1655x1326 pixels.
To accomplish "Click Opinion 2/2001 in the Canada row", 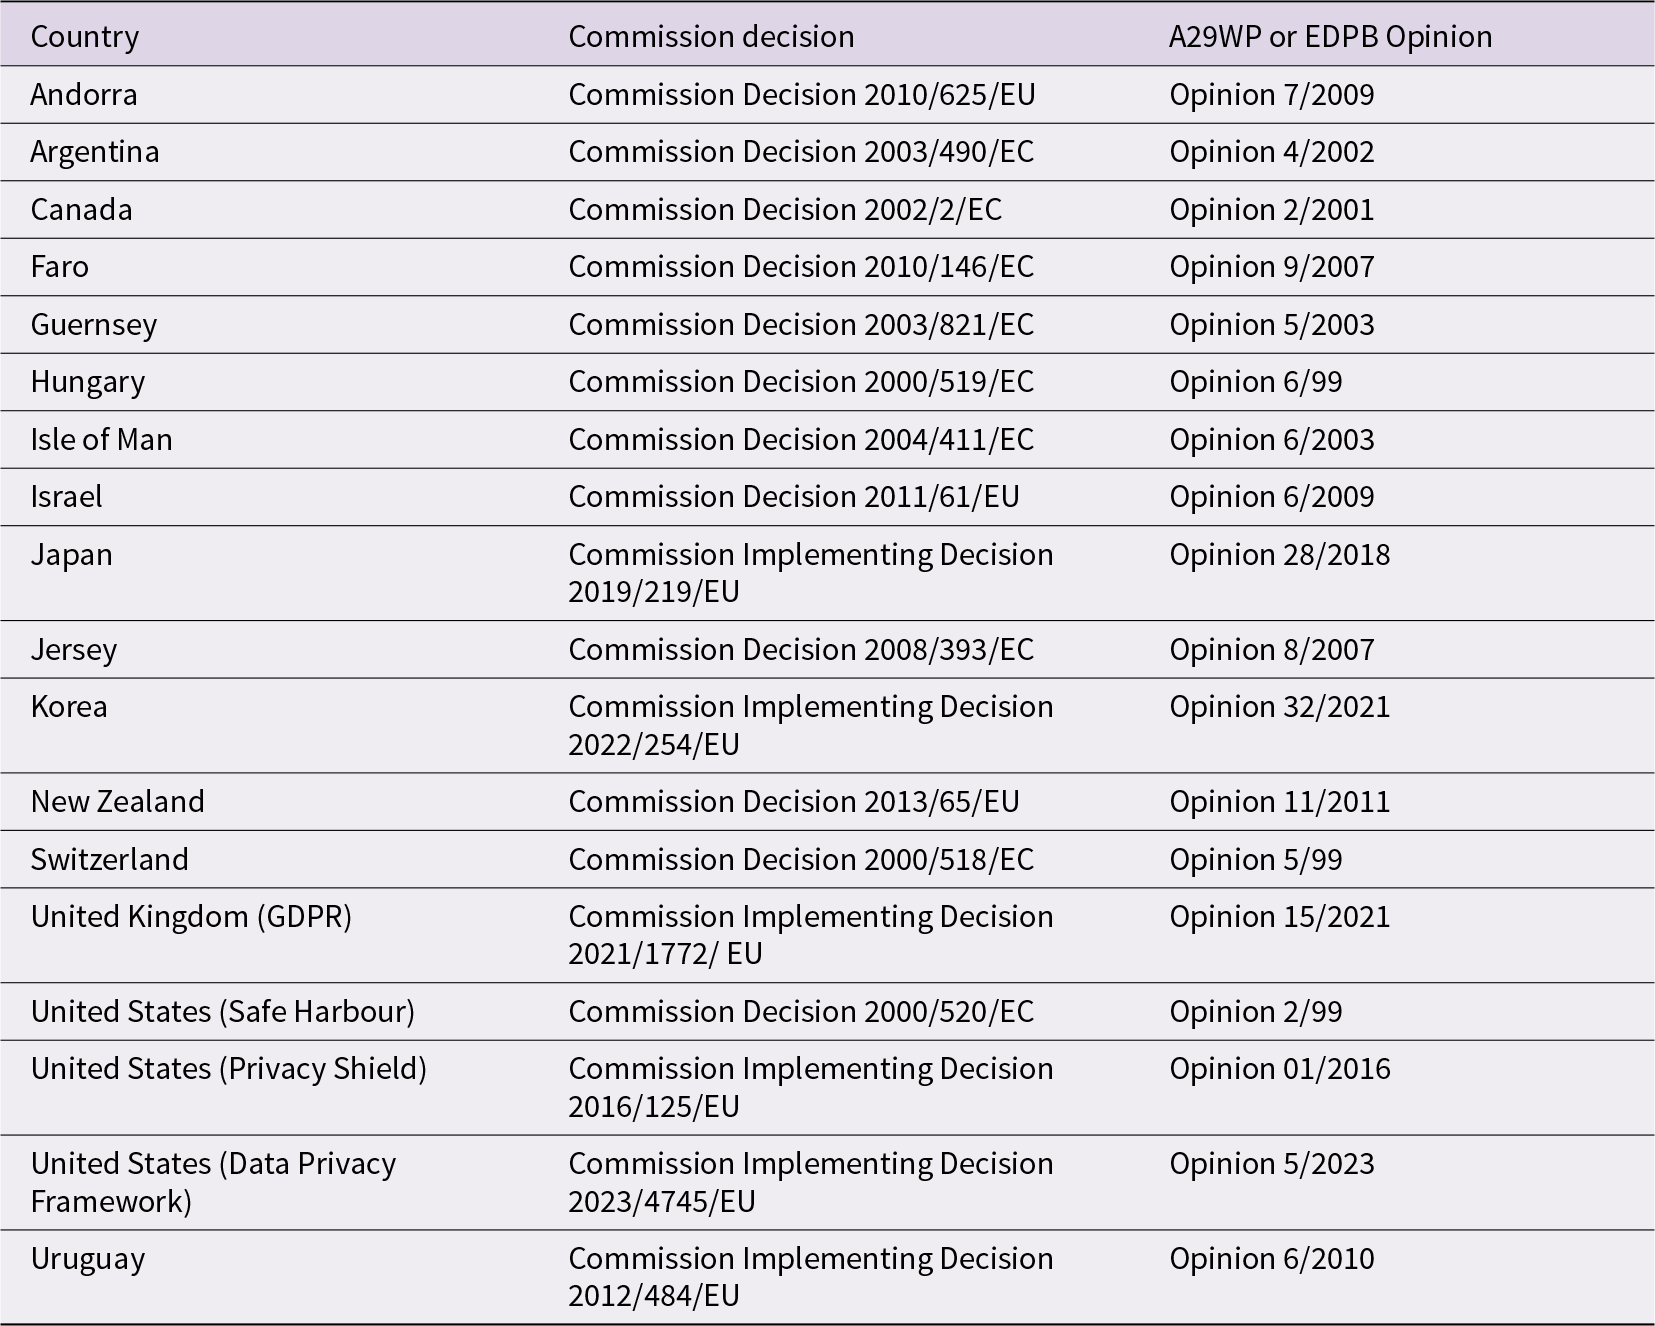I will point(1271,210).
